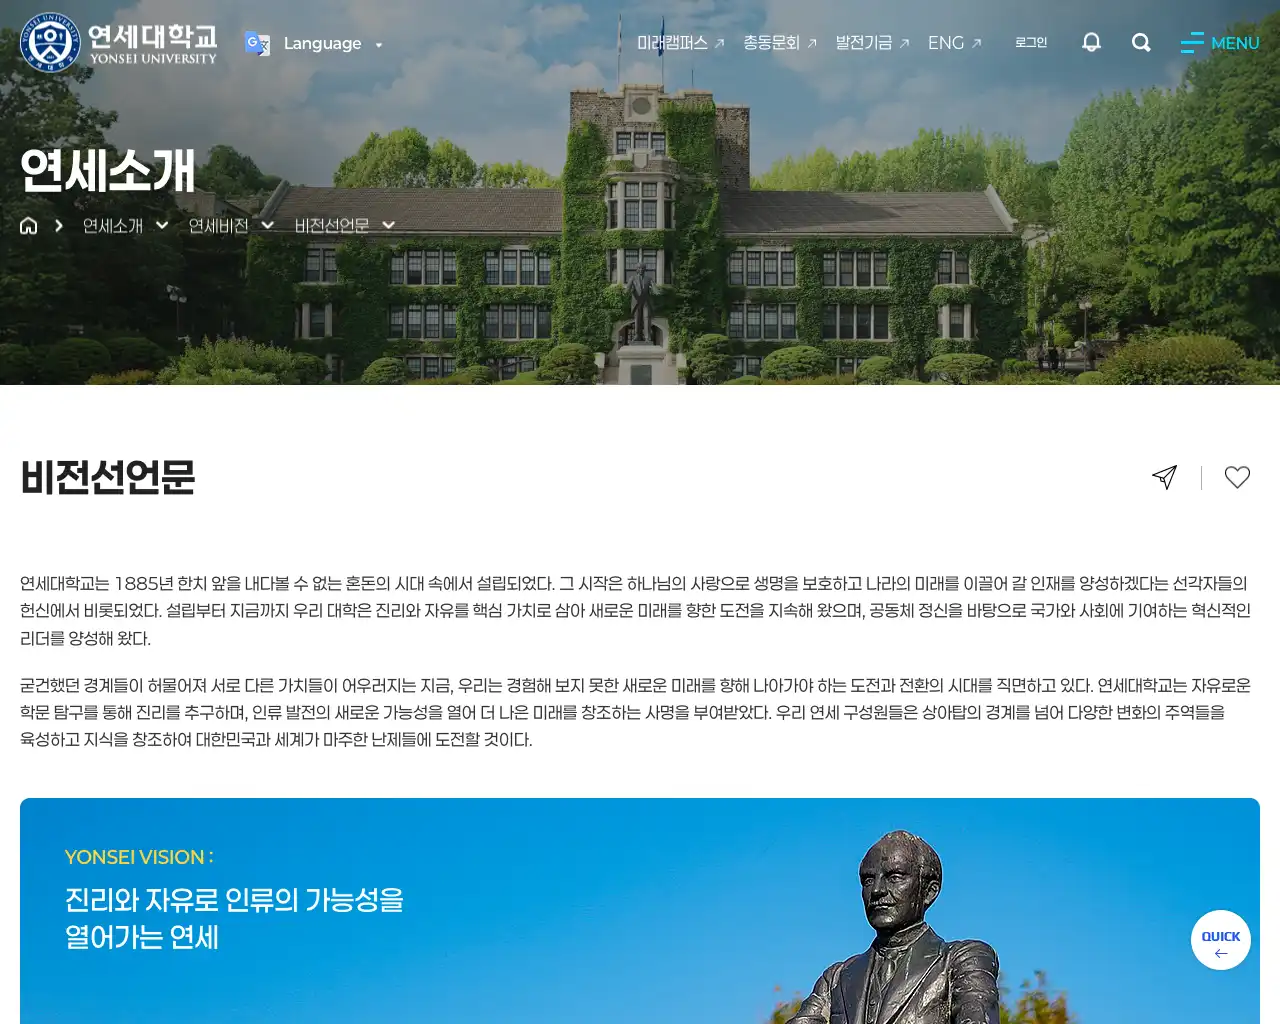Click the Google Translate icon
The width and height of the screenshot is (1280, 1024).
[x=257, y=43]
